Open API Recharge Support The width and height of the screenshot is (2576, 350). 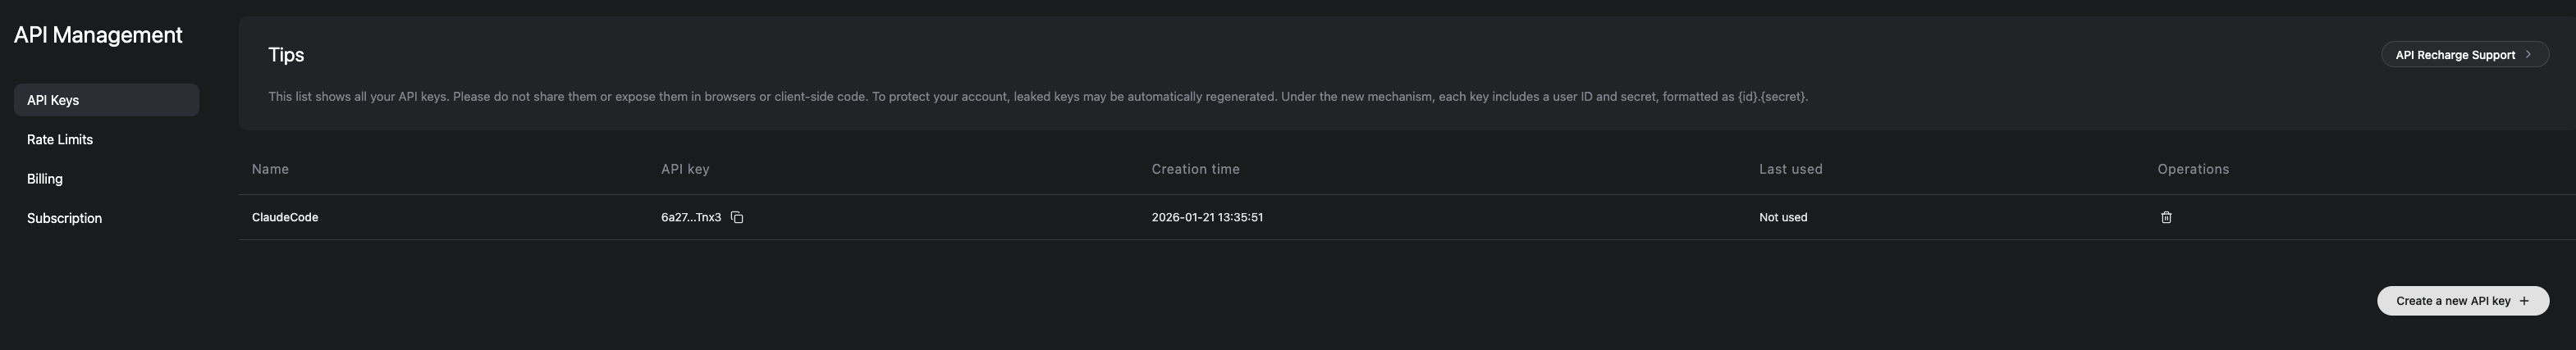(x=2463, y=55)
